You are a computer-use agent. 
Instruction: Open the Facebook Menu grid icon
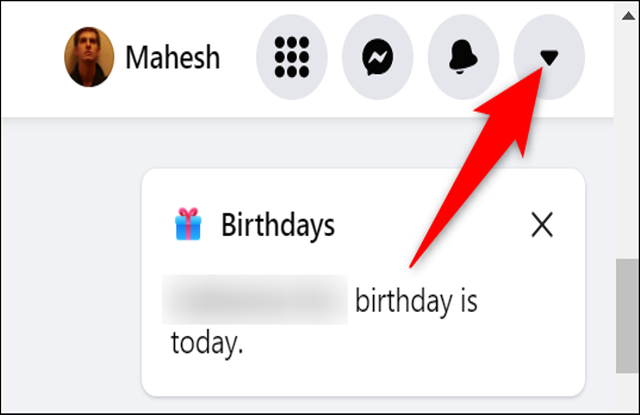click(x=291, y=57)
